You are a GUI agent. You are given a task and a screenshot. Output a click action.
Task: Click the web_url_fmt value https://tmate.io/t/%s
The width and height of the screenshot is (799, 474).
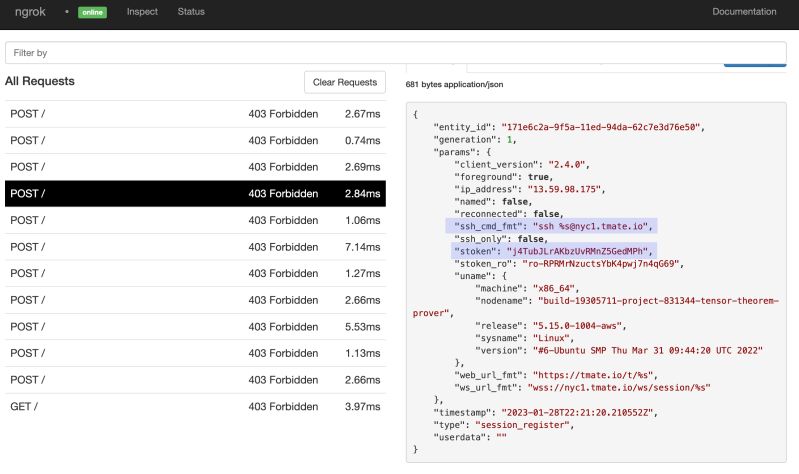593,375
